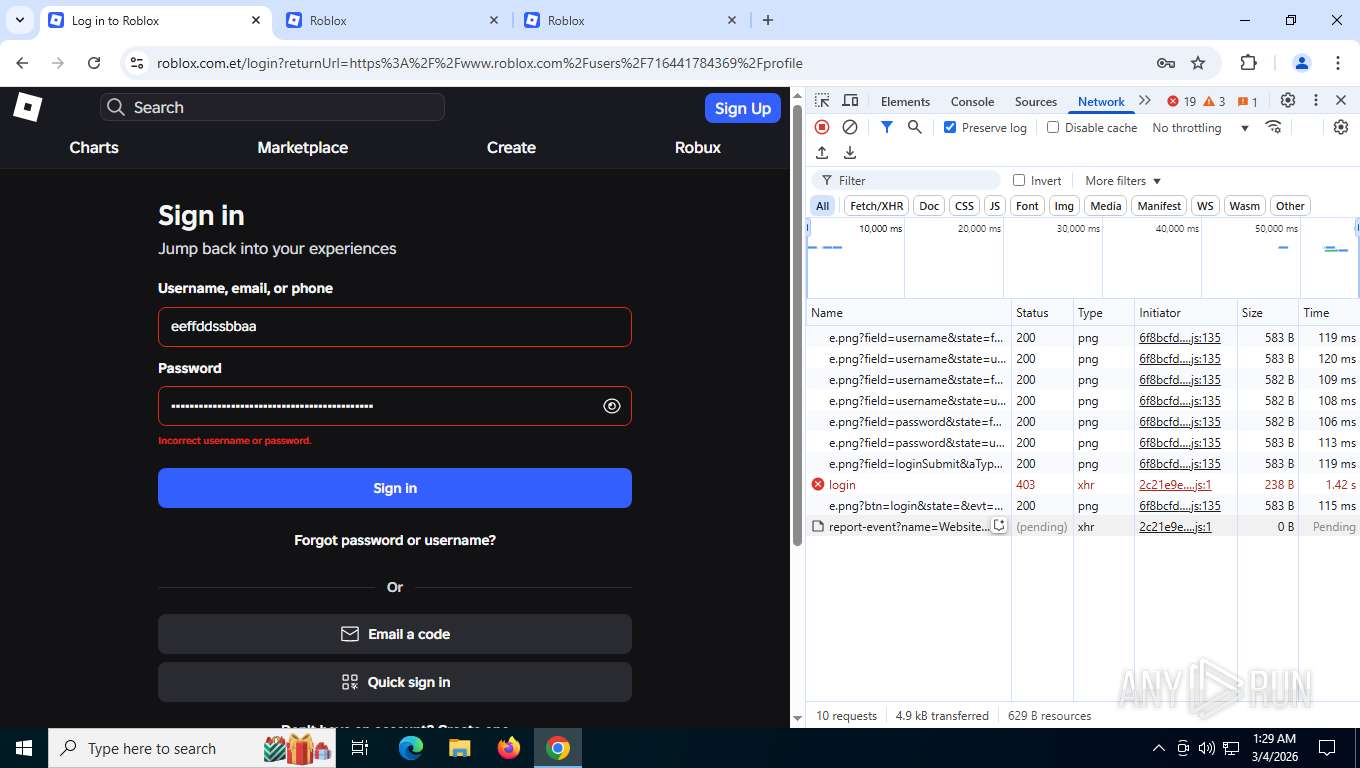Expand the More filters dropdown
The width and height of the screenshot is (1360, 768).
(1123, 181)
